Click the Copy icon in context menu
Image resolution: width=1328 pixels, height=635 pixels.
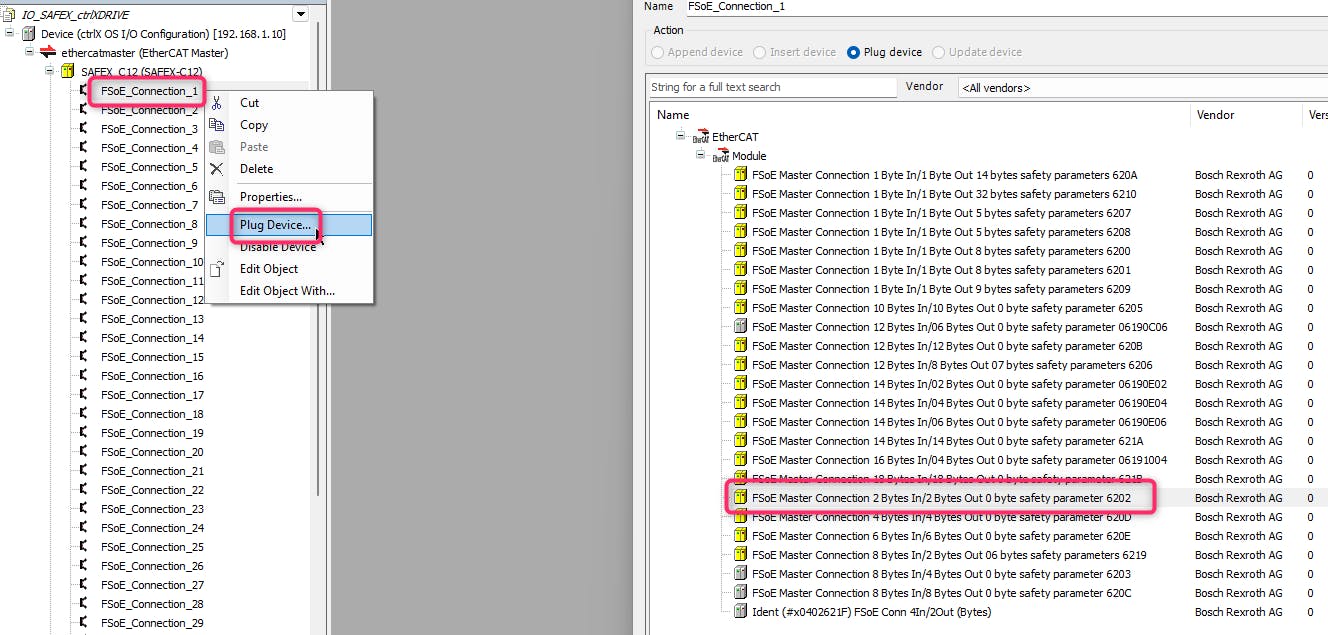pos(216,125)
